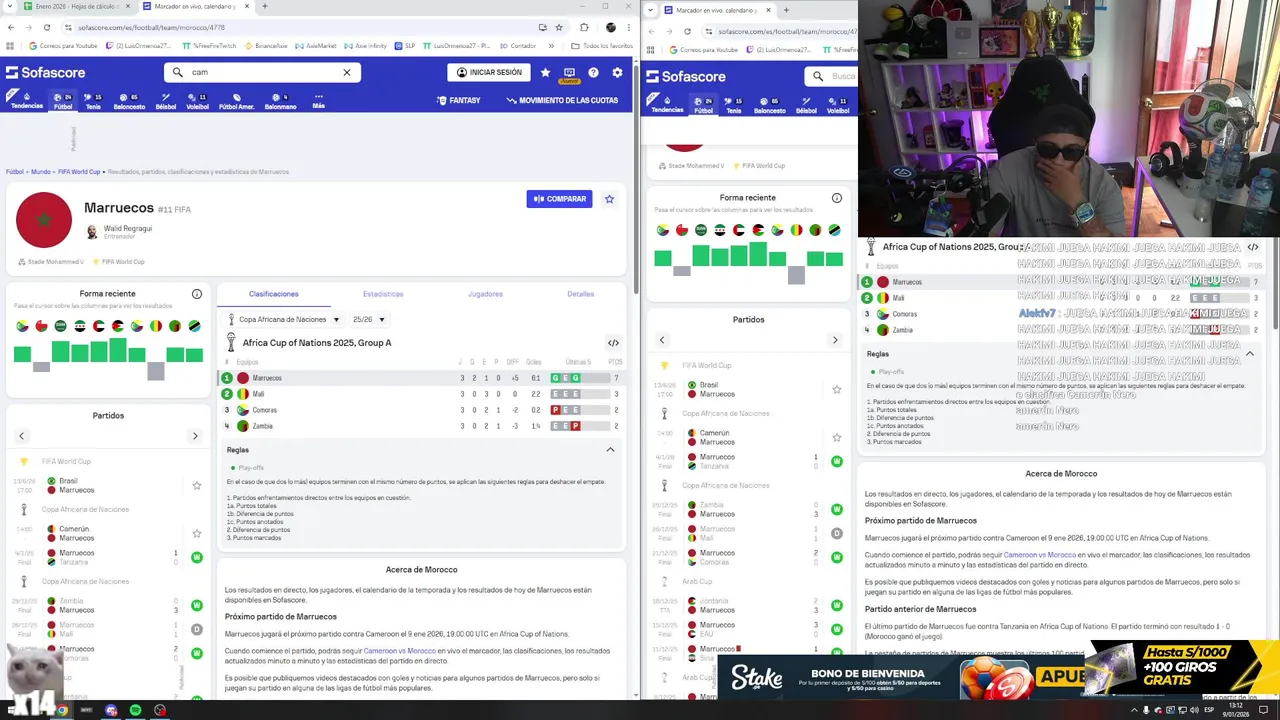Select Fútbol Amer. sport category
Screen dimensions: 1280x720
[236, 101]
